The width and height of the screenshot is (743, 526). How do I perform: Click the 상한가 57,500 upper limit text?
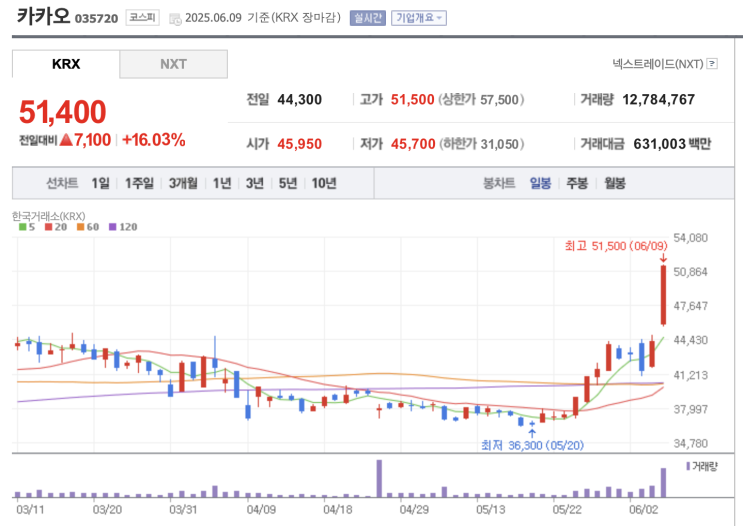[481, 100]
